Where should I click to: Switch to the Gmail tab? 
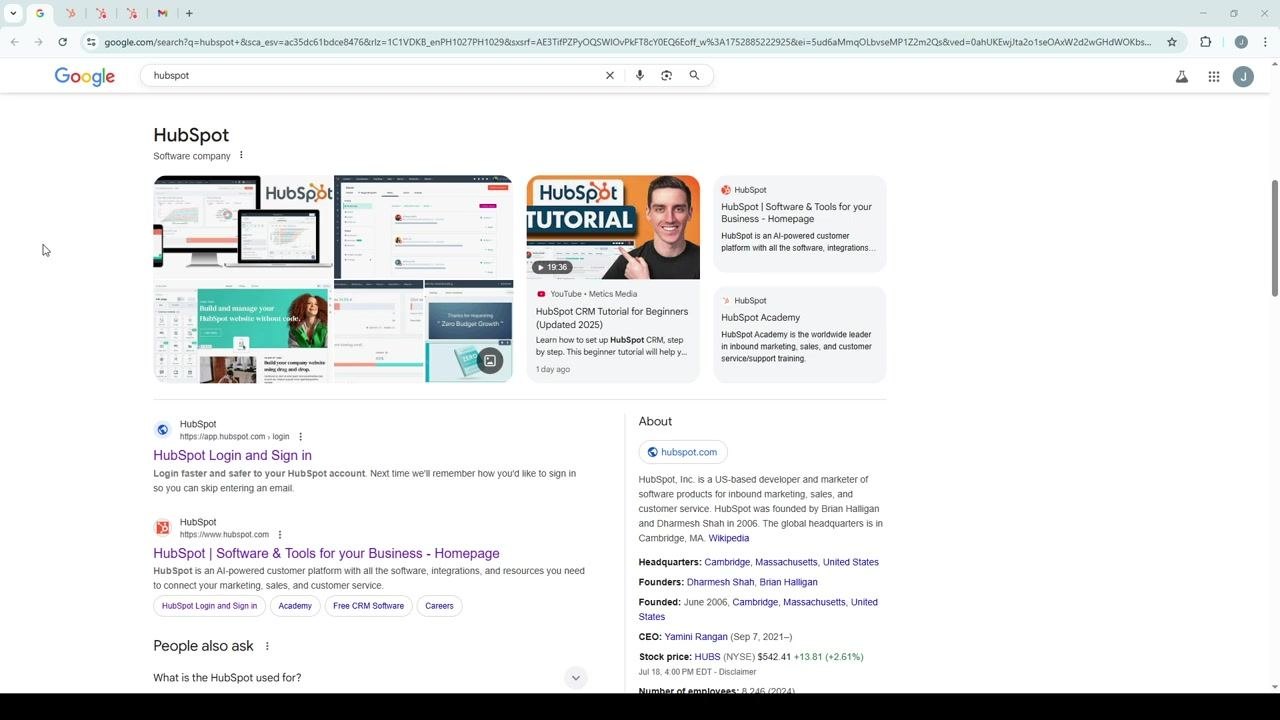(162, 13)
